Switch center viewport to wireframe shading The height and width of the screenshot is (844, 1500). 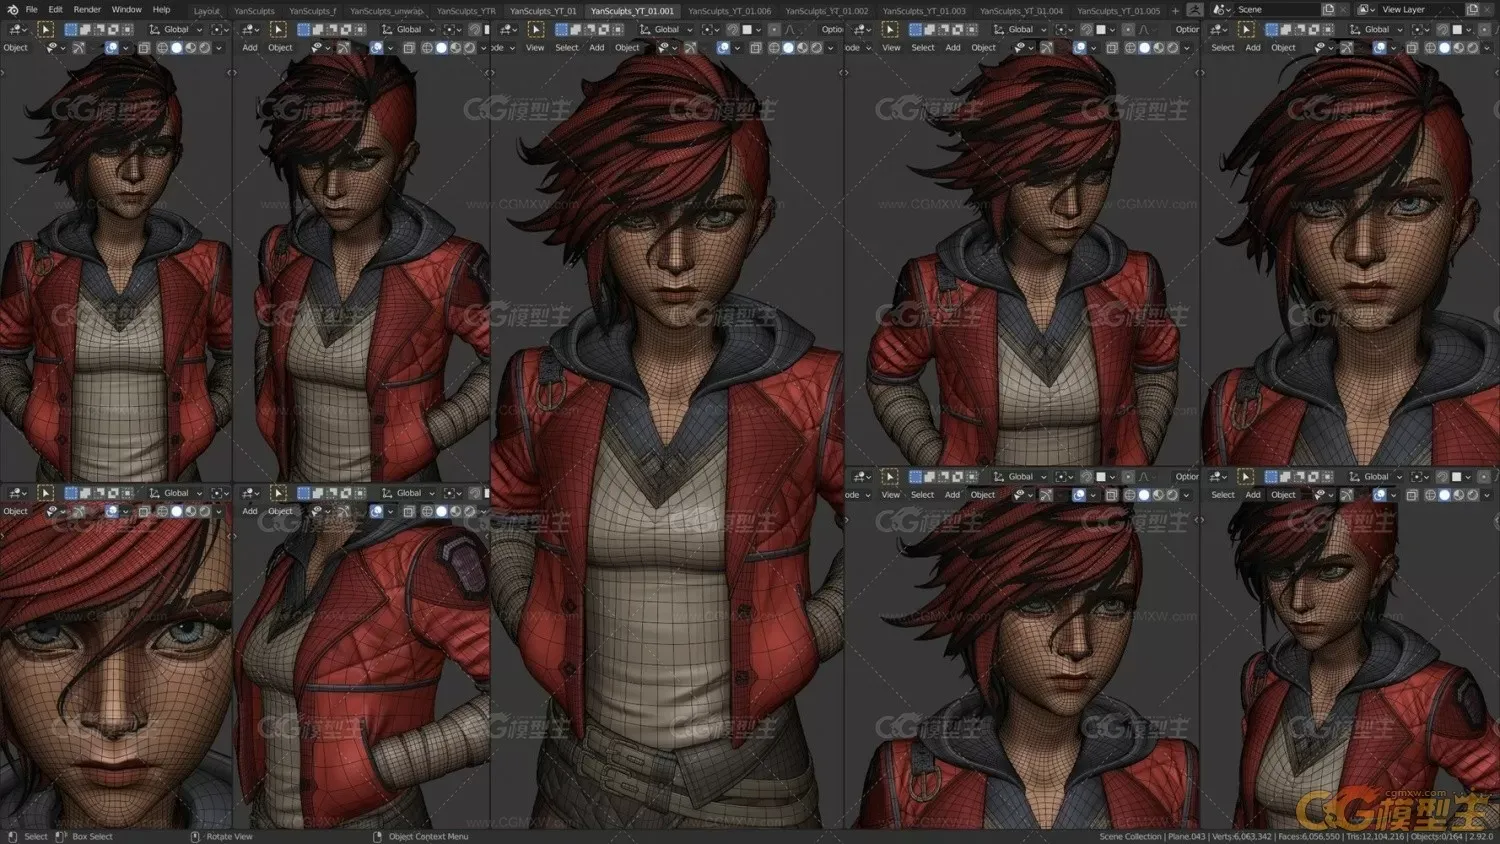tap(774, 47)
